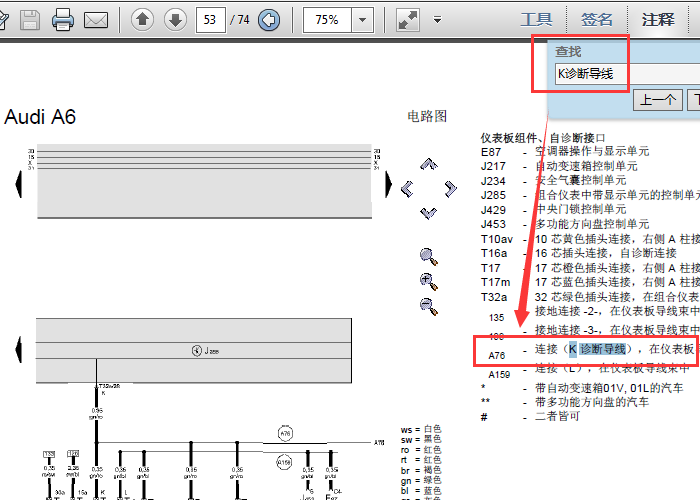Screen dimensions: 700x500
Task: Click the 查找 panel label
Action: [x=568, y=51]
